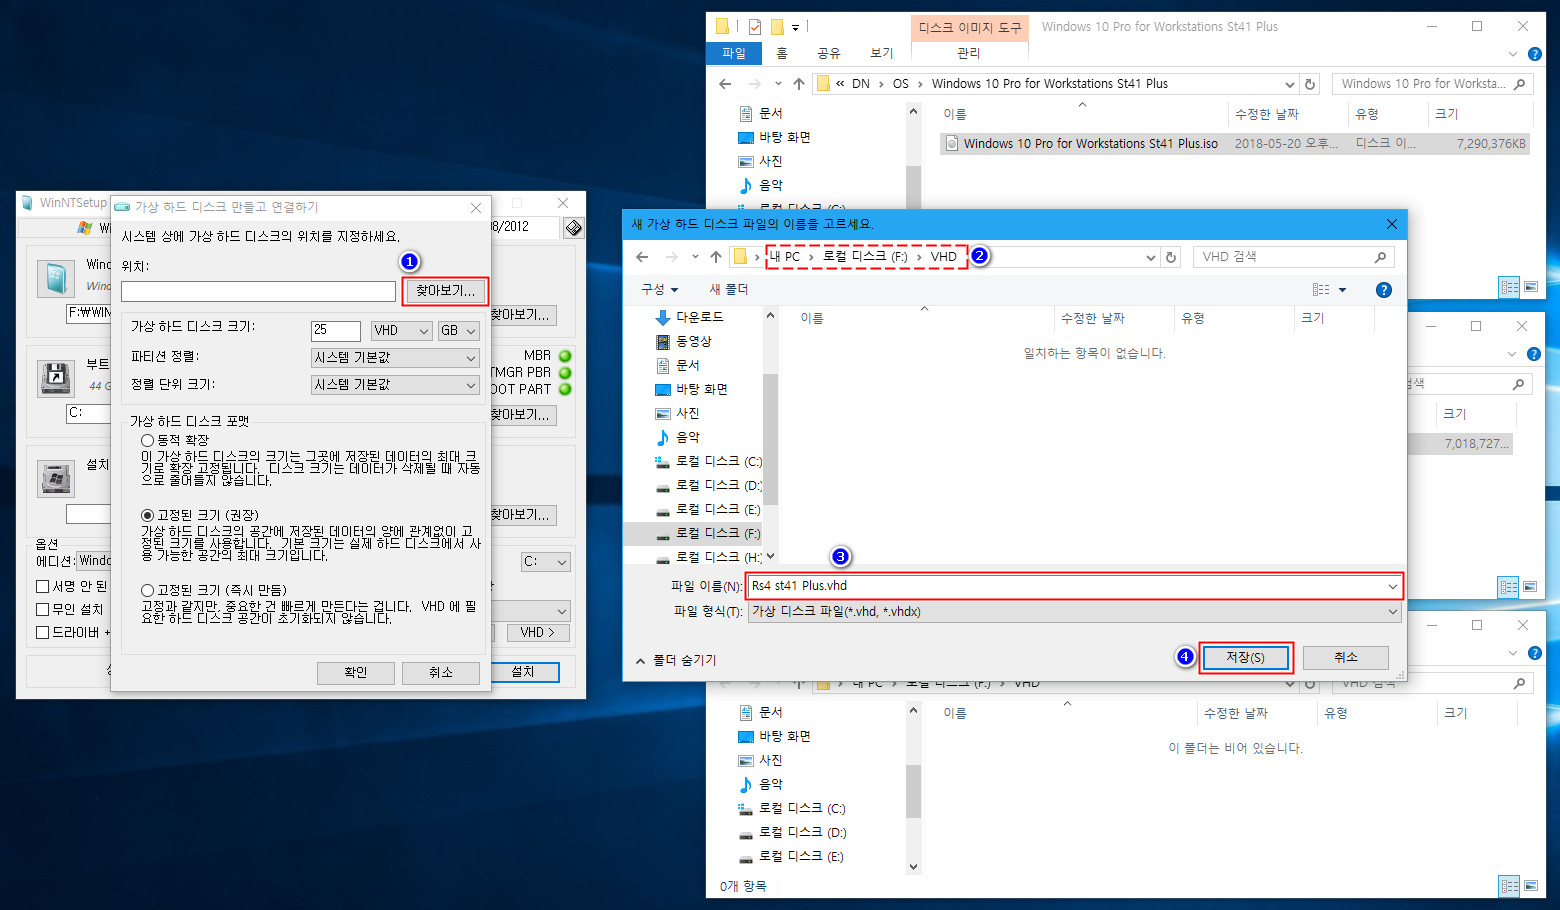Open the Share tab in the top Explorer window

[829, 53]
